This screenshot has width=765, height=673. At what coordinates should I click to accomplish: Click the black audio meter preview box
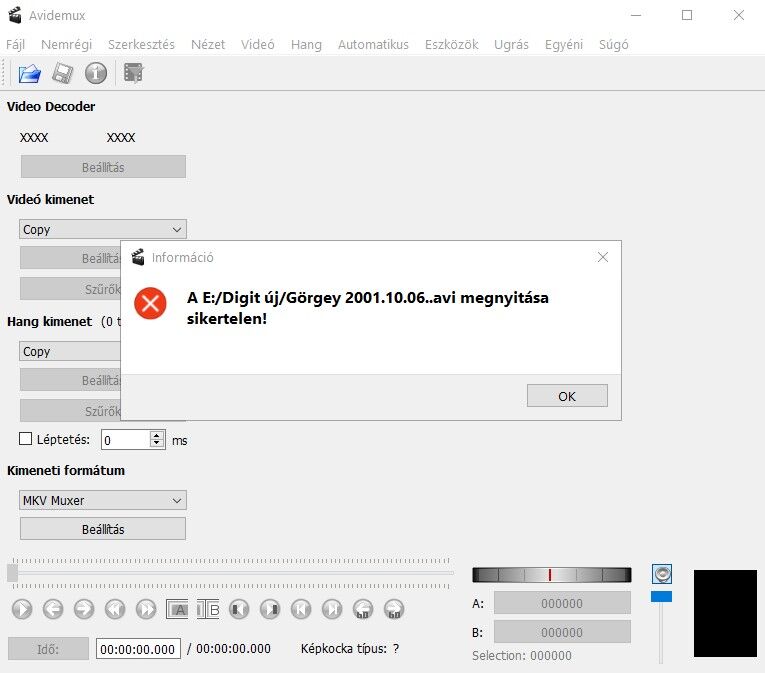(x=725, y=613)
